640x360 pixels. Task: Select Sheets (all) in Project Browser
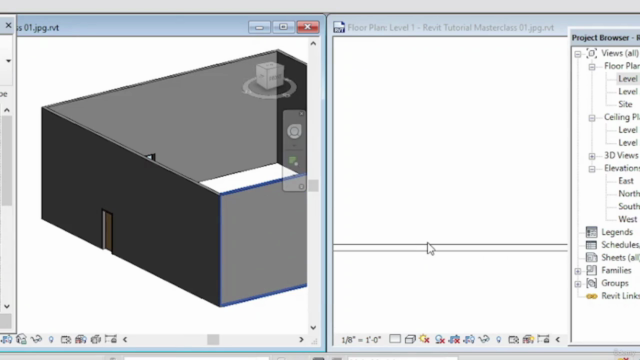tap(620, 258)
